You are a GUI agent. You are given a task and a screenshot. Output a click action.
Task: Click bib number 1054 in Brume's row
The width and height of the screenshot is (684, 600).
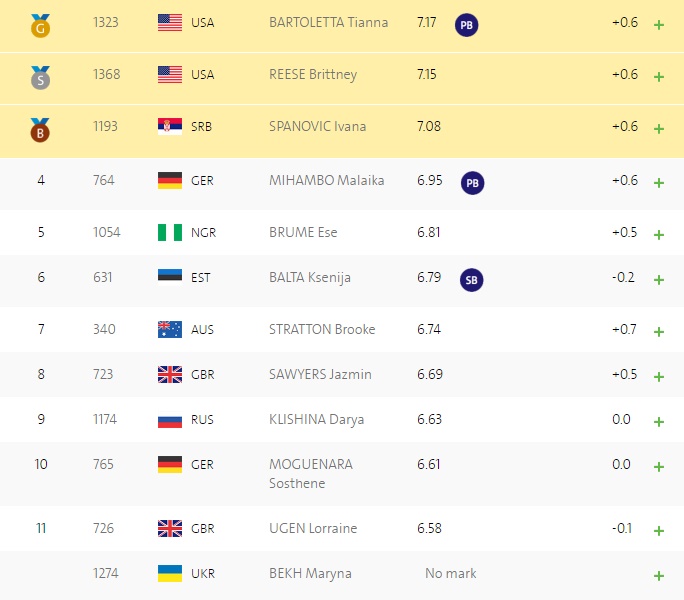point(106,232)
